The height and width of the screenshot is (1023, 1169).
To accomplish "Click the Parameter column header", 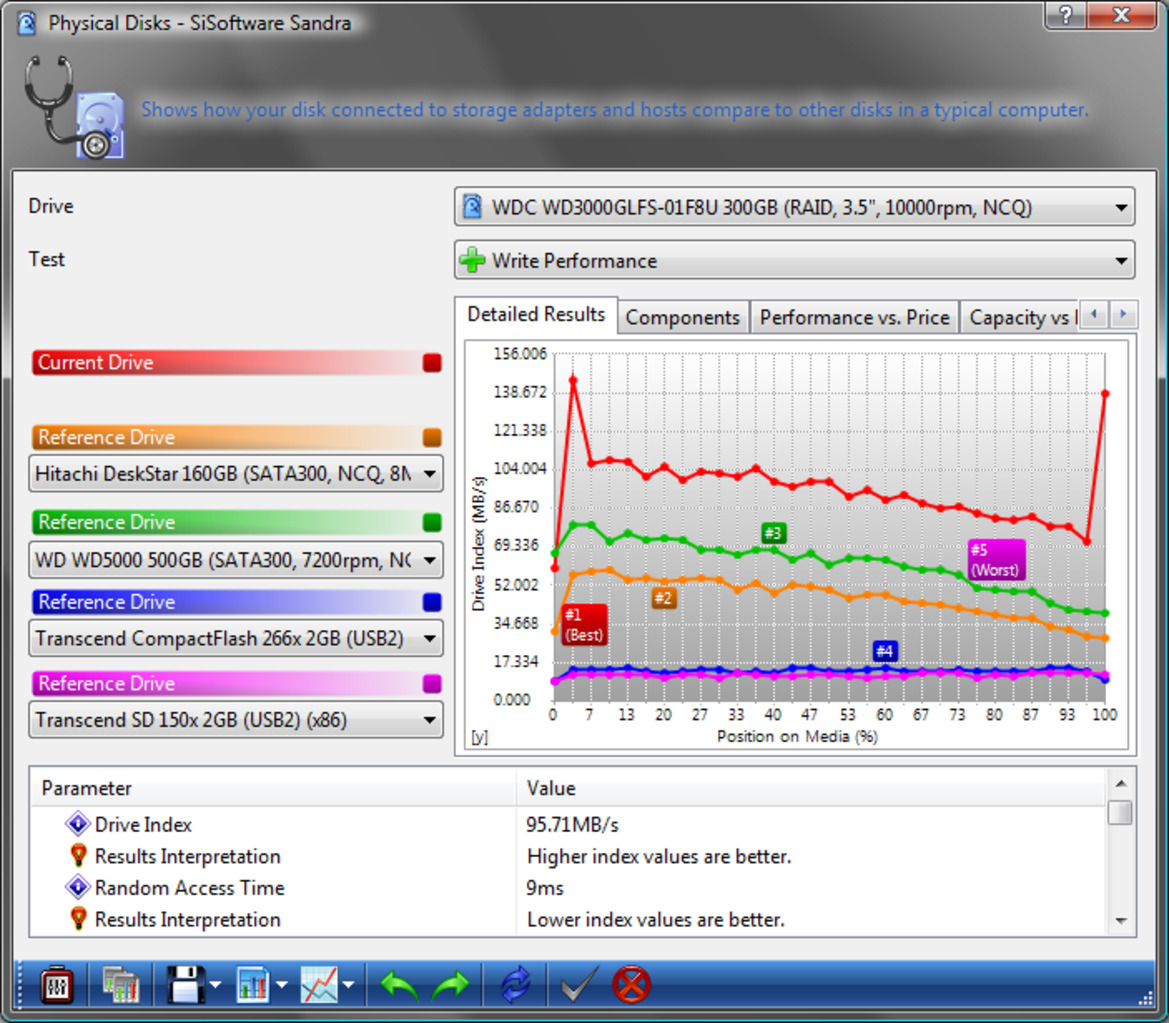I will click(273, 788).
